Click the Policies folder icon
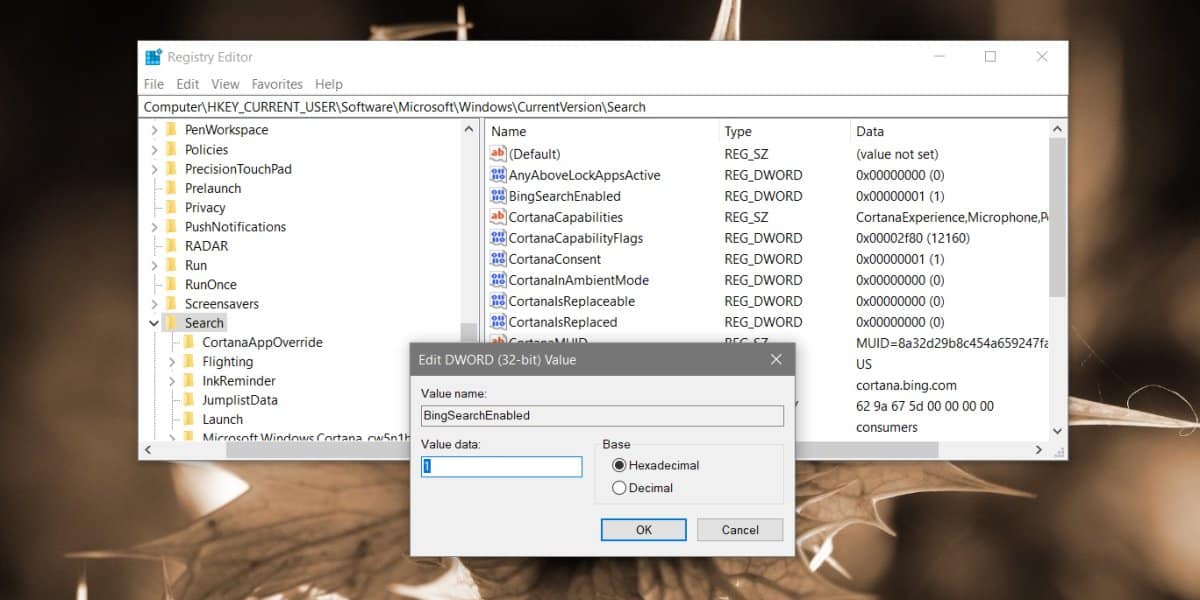The width and height of the screenshot is (1200, 600). point(171,149)
